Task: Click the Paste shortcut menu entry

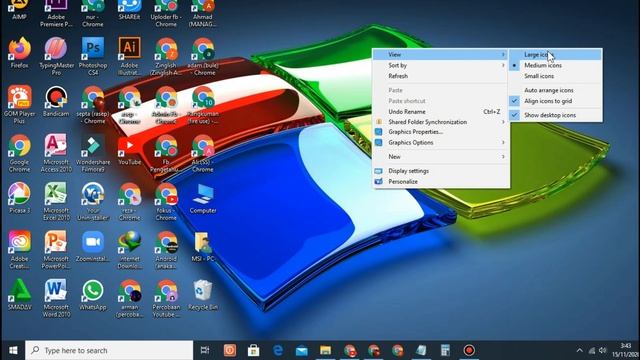Action: point(440,101)
